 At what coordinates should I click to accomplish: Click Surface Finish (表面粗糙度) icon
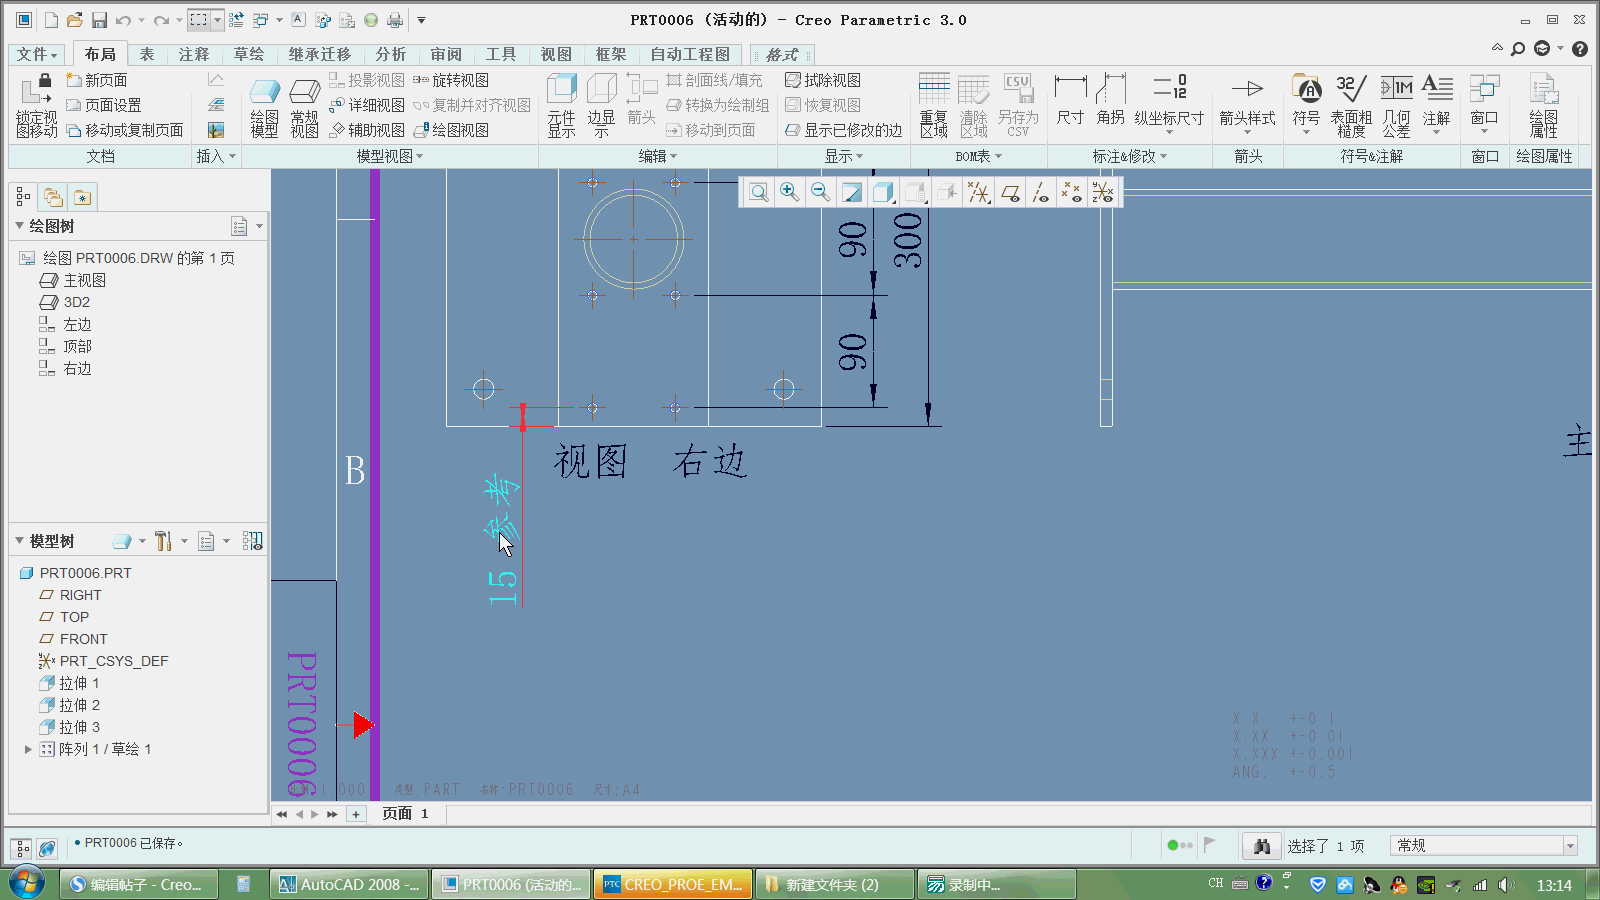click(1351, 105)
